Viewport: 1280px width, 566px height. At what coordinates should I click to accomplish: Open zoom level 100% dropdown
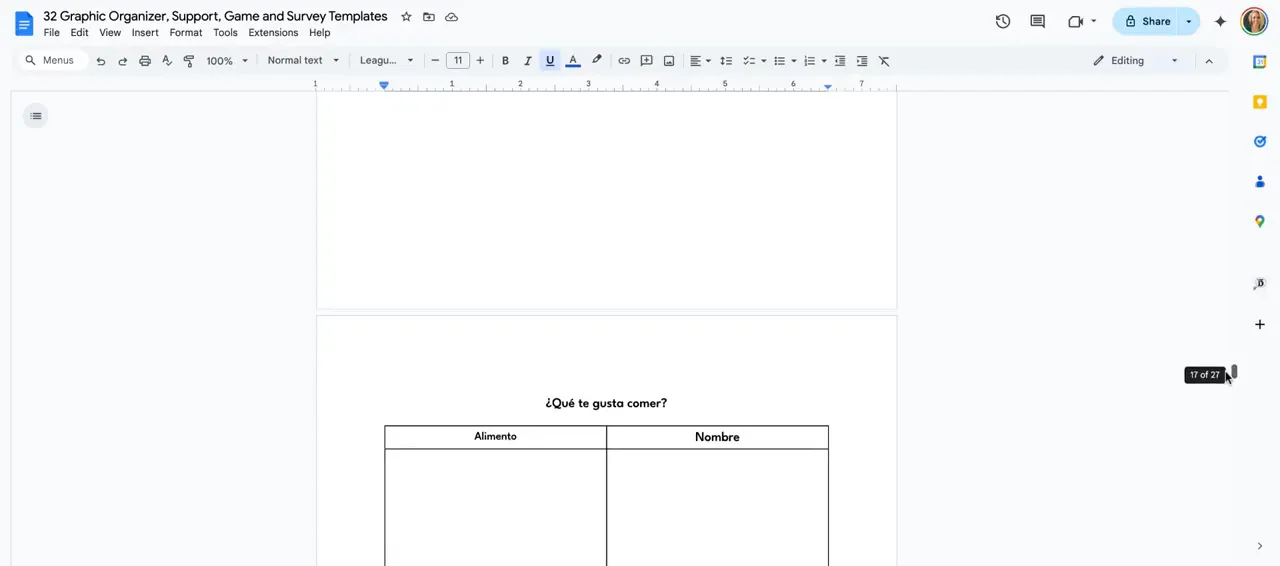pyautogui.click(x=227, y=61)
